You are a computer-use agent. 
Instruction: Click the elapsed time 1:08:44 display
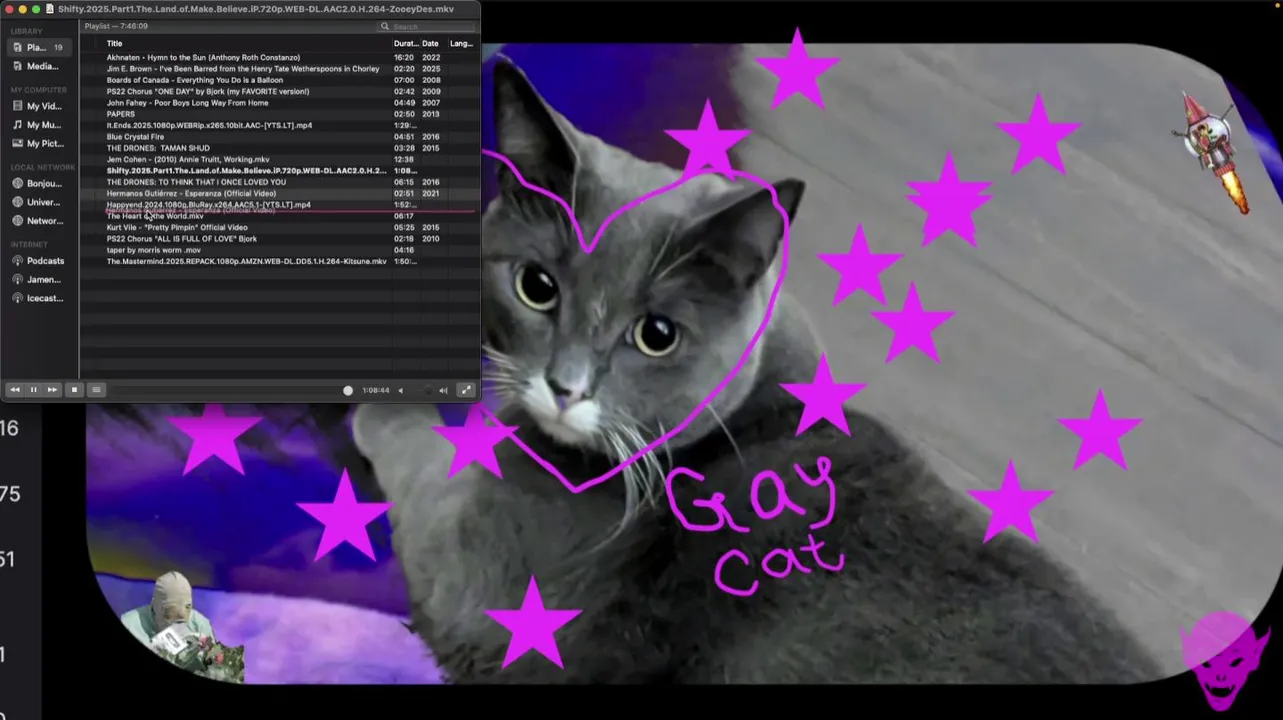(376, 391)
